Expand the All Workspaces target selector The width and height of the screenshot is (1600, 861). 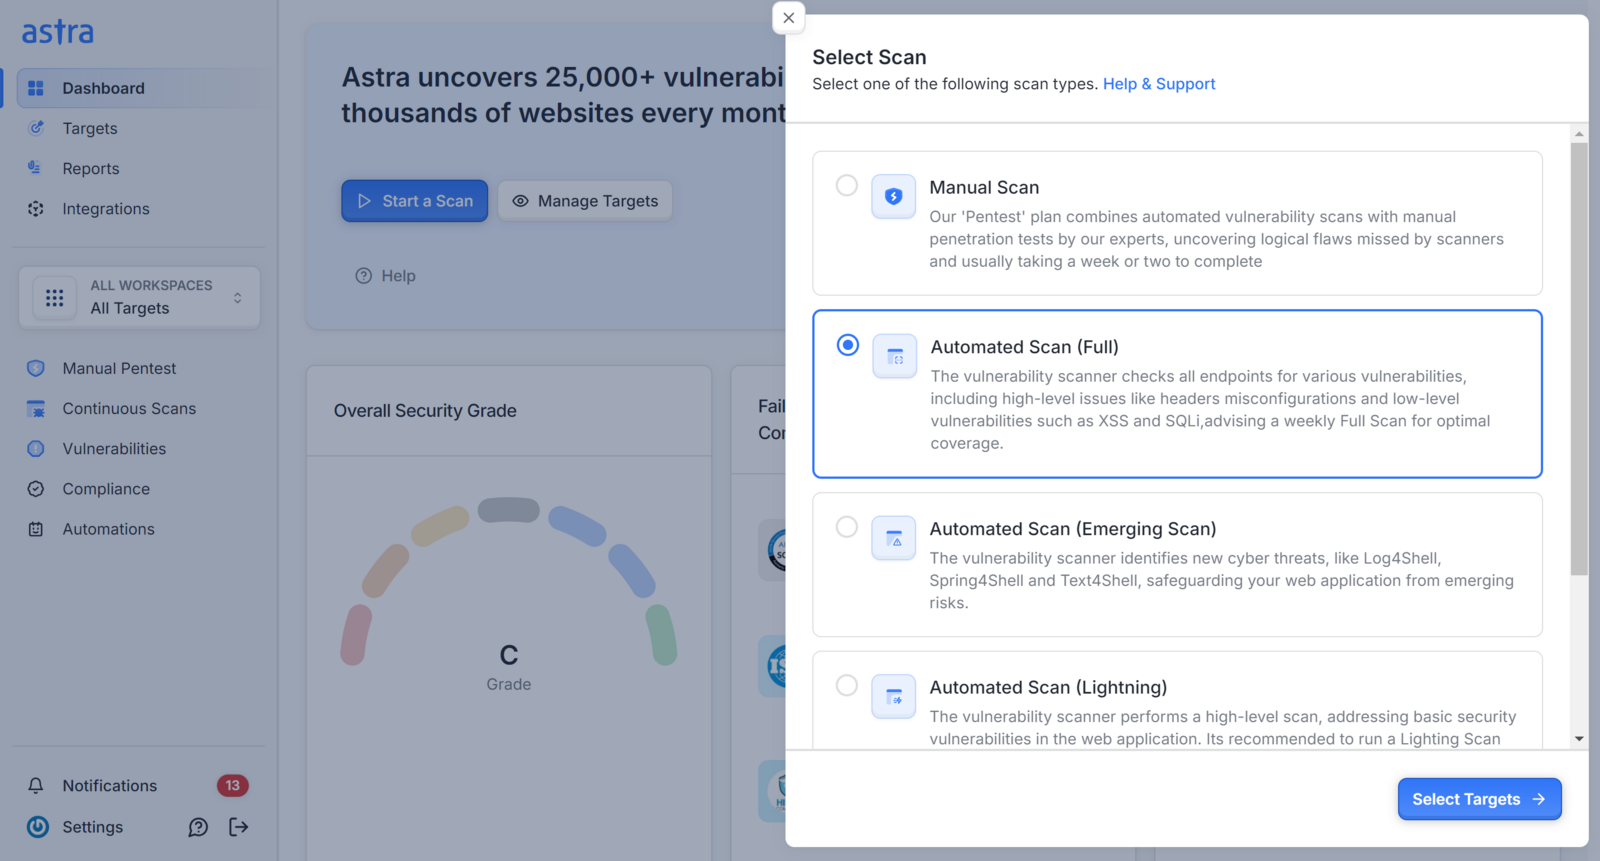coord(139,297)
